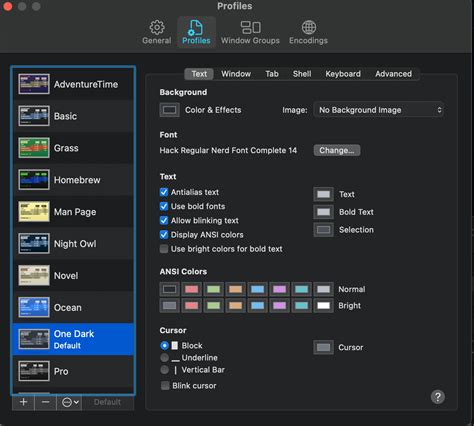Viewport: 474px width, 426px height.
Task: Open Background Color & Effects swatch
Action: (x=170, y=110)
